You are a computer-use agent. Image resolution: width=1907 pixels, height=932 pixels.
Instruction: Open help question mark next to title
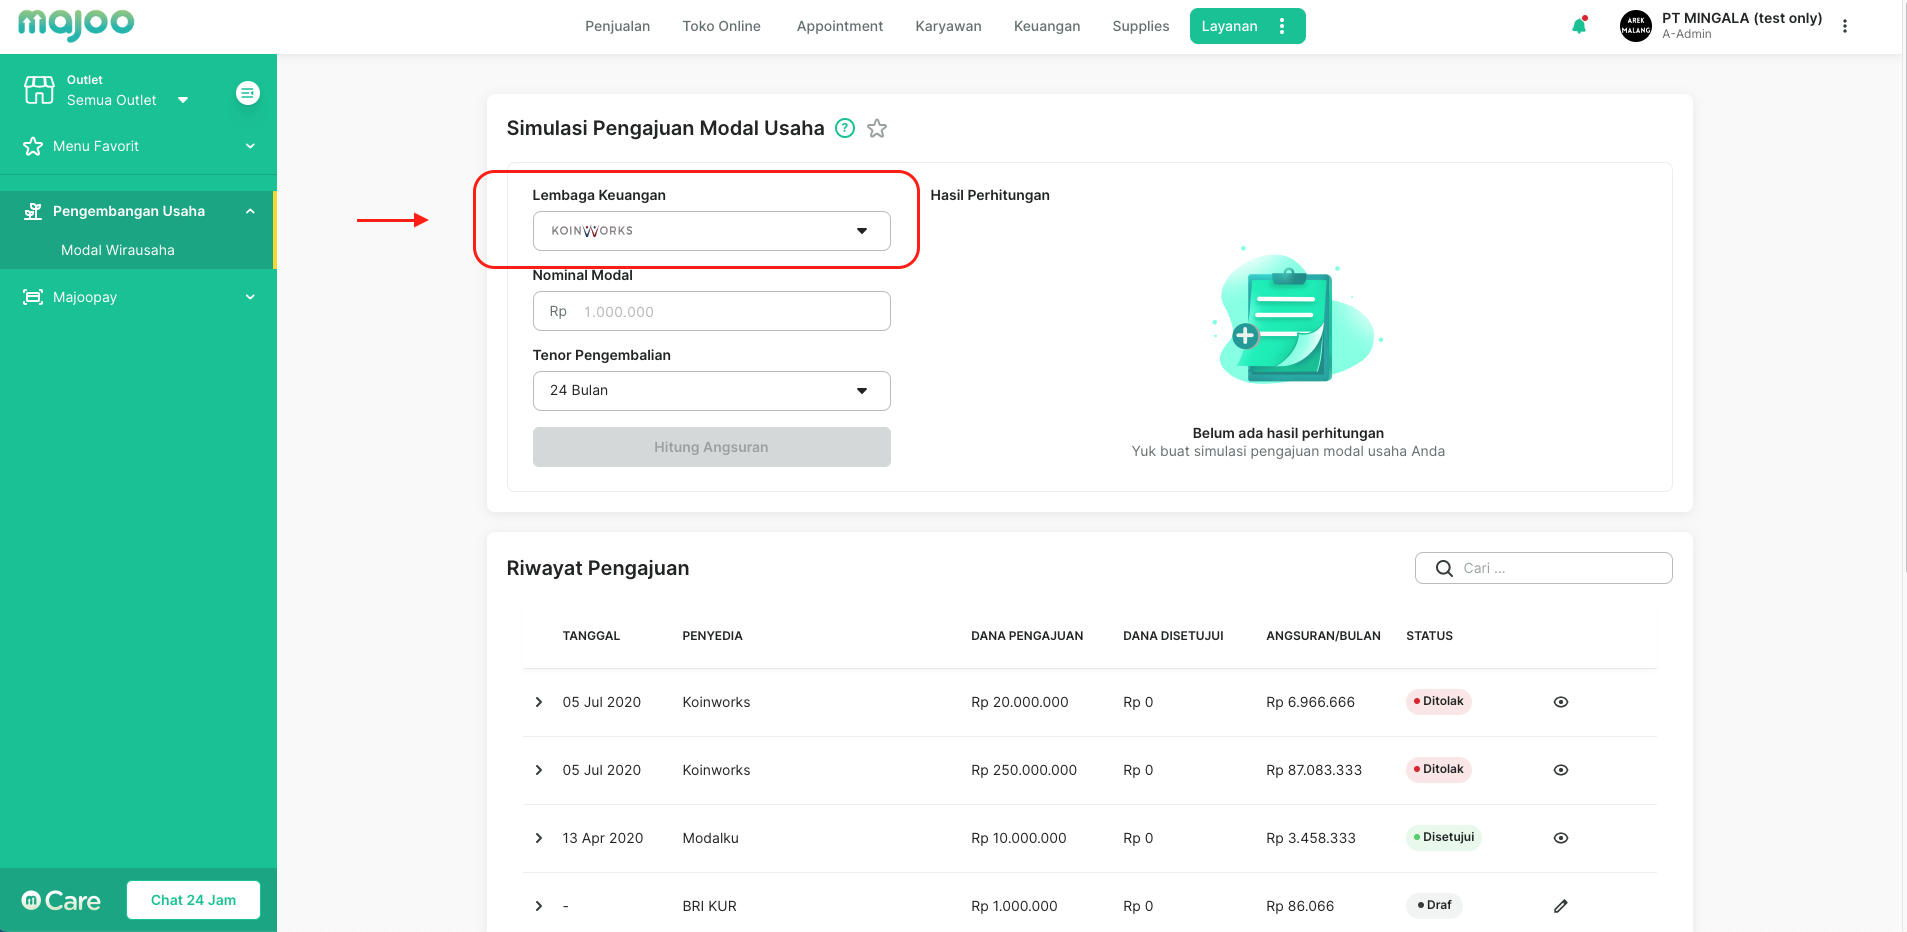(x=845, y=128)
